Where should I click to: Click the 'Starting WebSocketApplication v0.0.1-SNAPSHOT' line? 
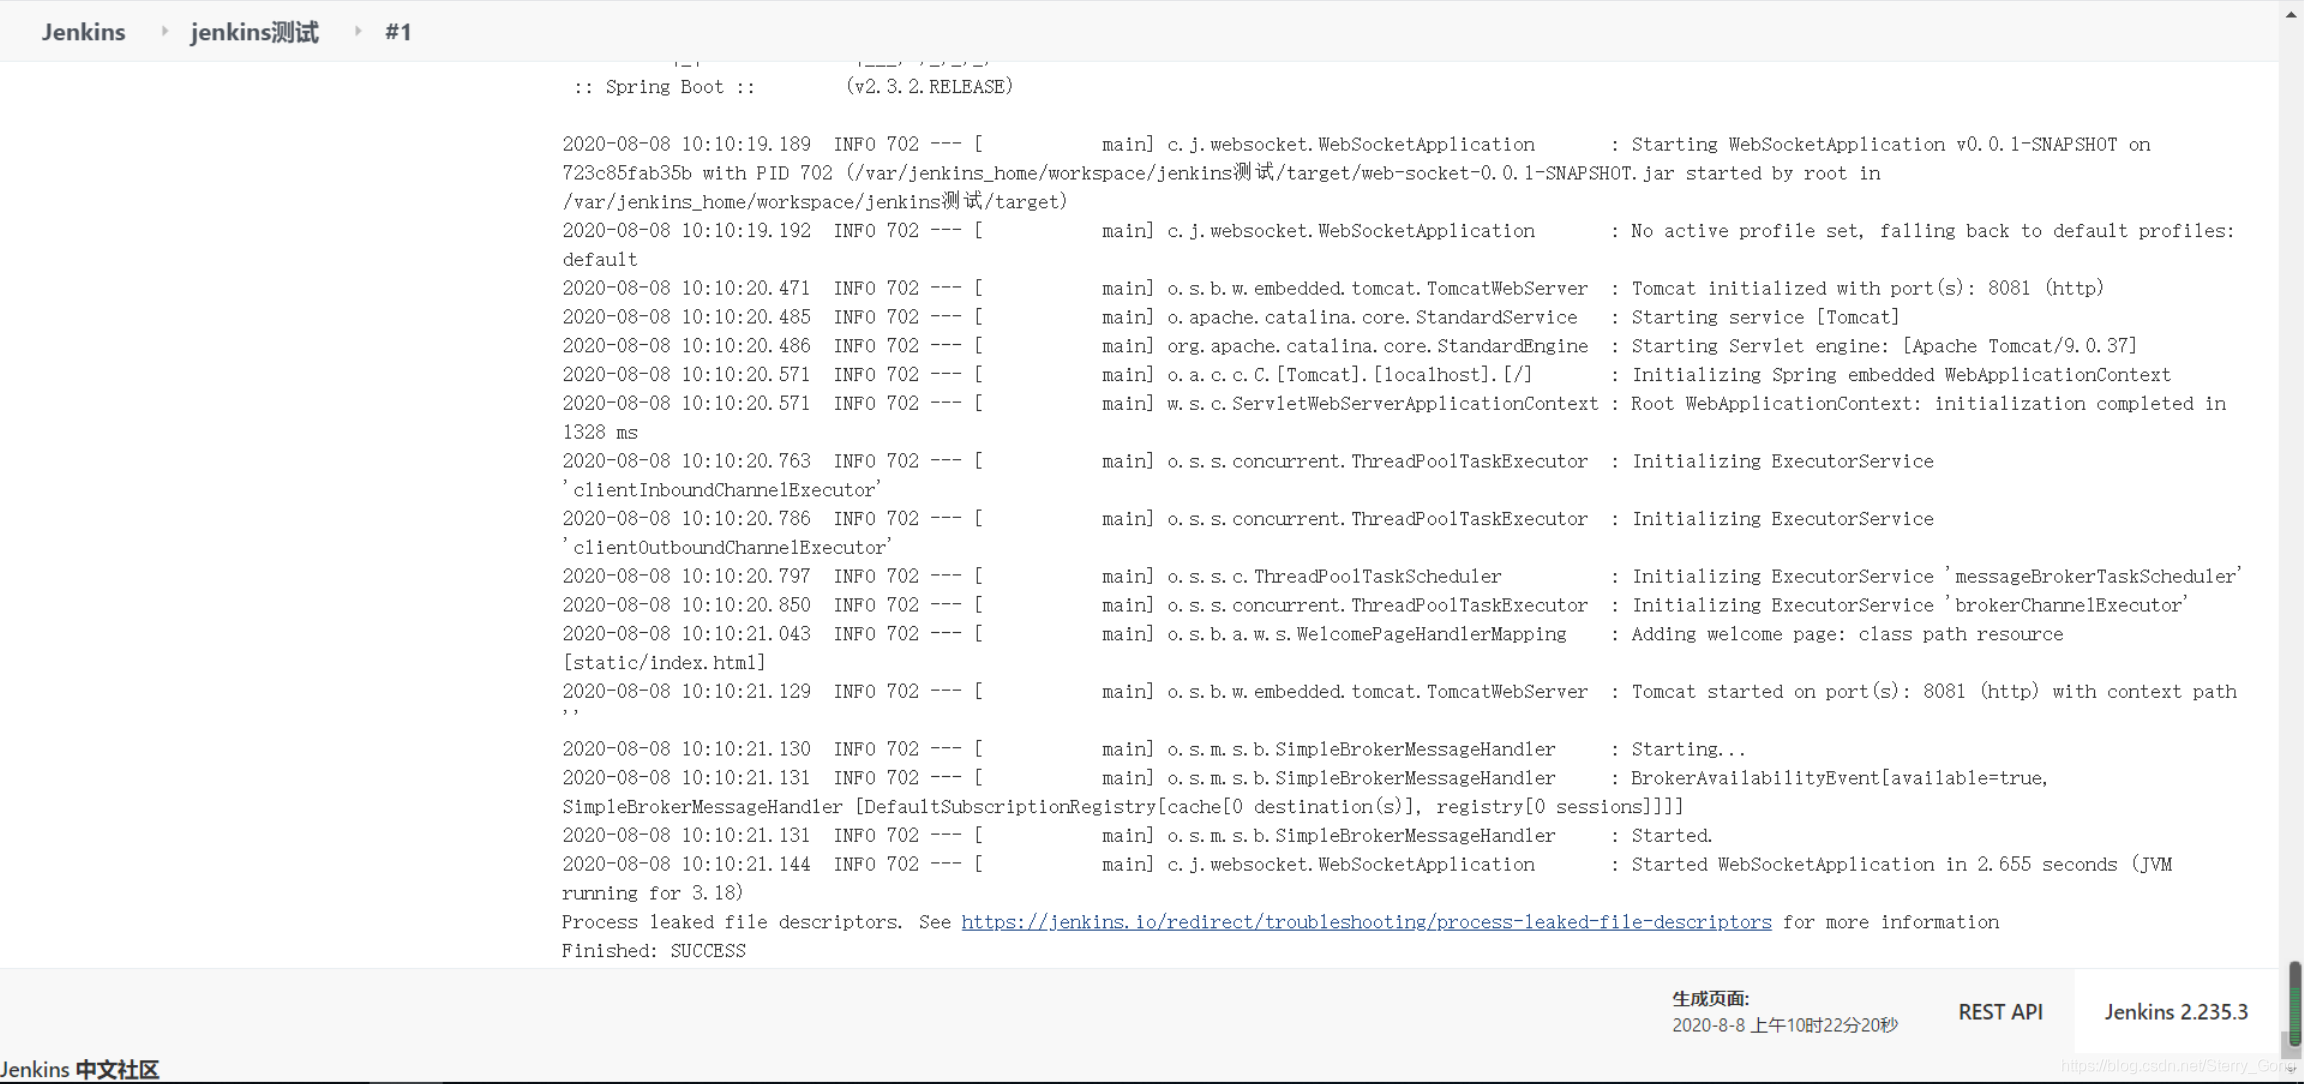tap(1356, 145)
